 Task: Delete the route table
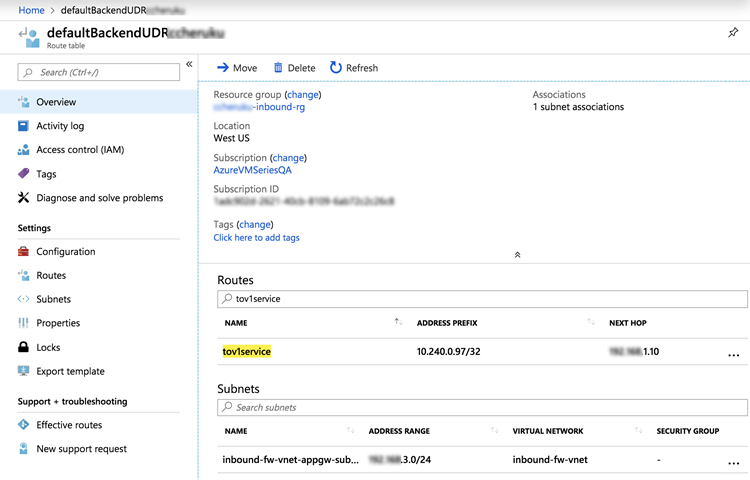click(294, 68)
